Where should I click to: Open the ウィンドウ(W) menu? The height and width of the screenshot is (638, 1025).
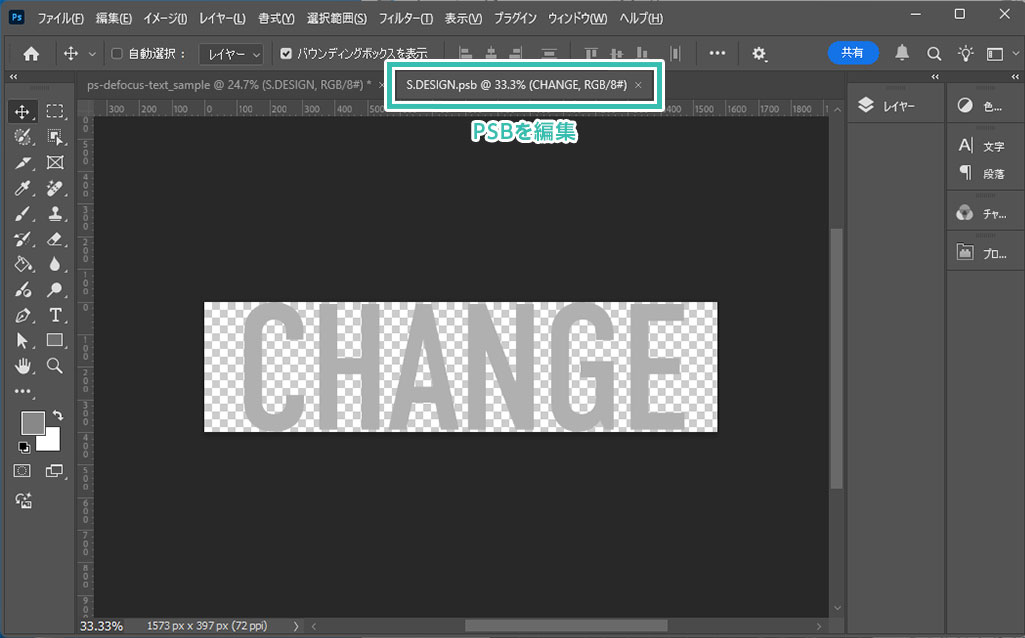(x=577, y=18)
